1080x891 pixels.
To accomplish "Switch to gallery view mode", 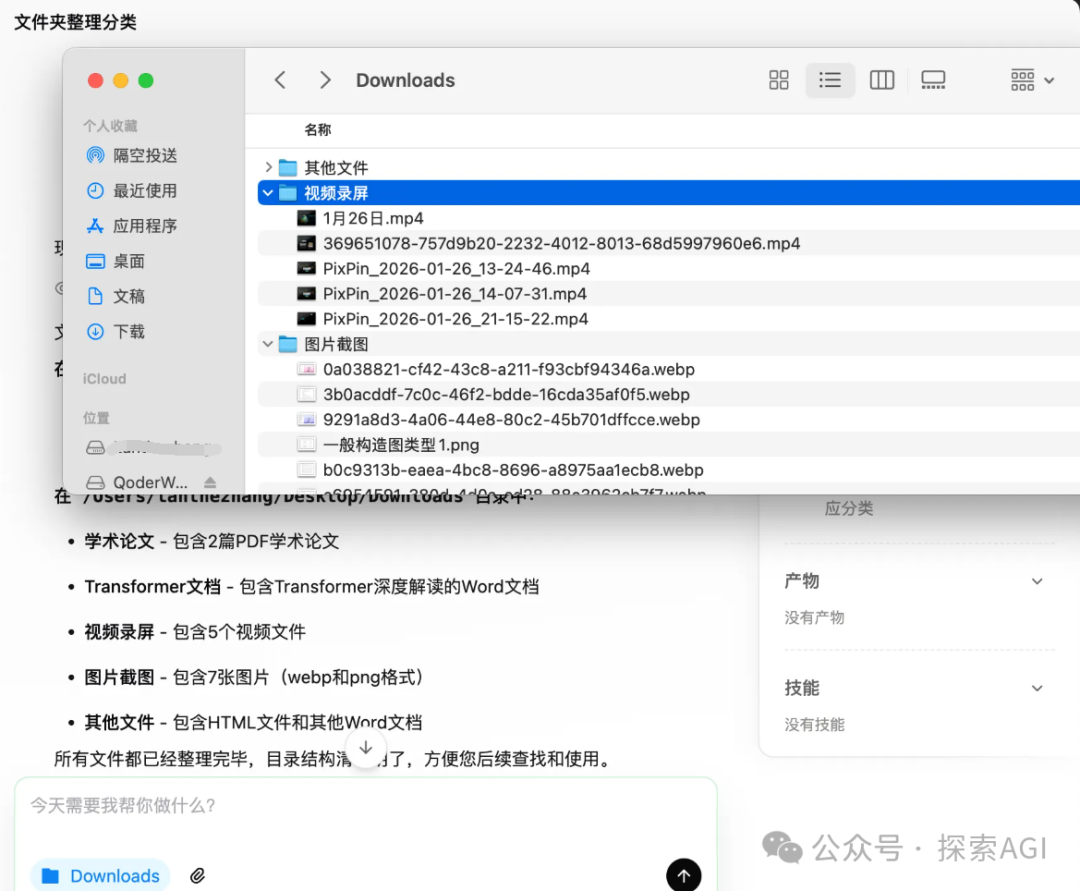I will 933,80.
